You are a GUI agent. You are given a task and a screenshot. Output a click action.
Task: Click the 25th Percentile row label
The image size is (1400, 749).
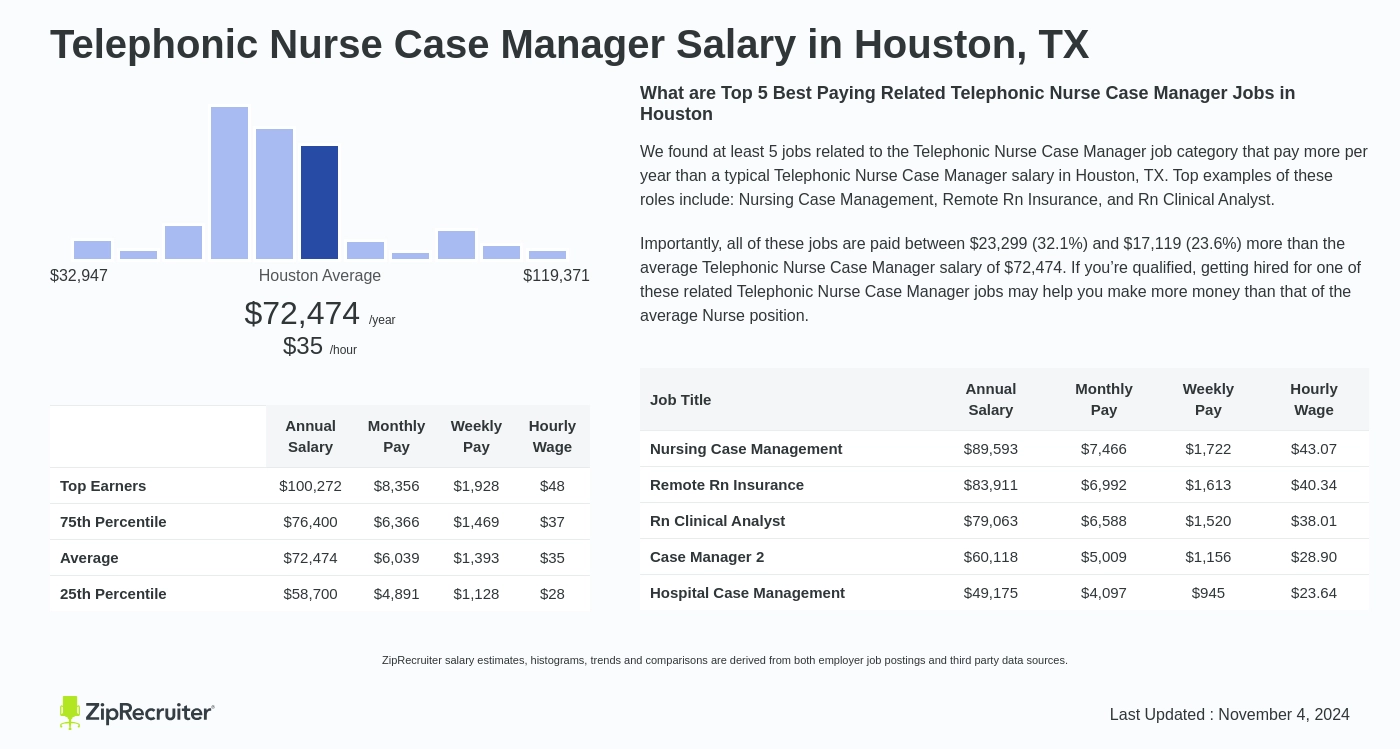click(113, 593)
